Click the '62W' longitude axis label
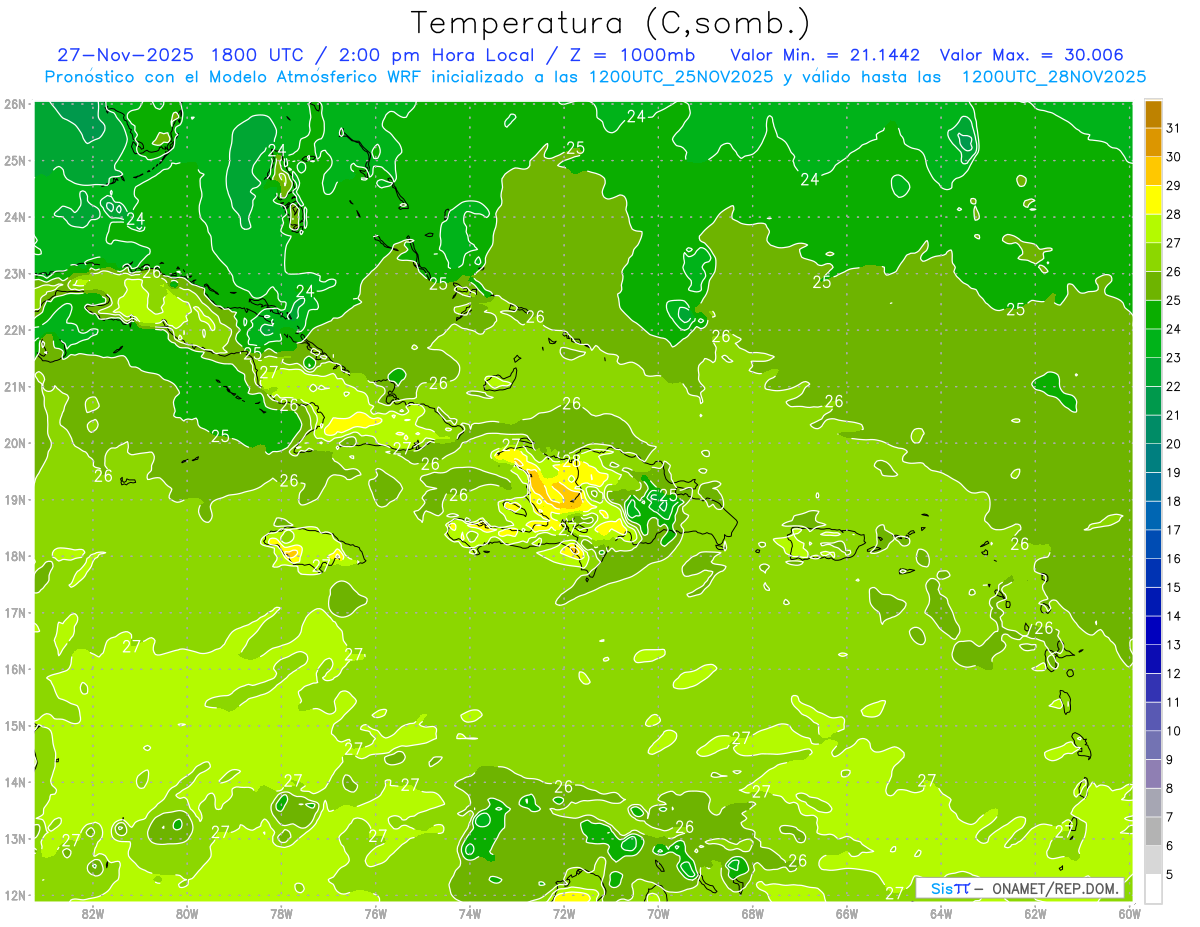 [x=1036, y=913]
